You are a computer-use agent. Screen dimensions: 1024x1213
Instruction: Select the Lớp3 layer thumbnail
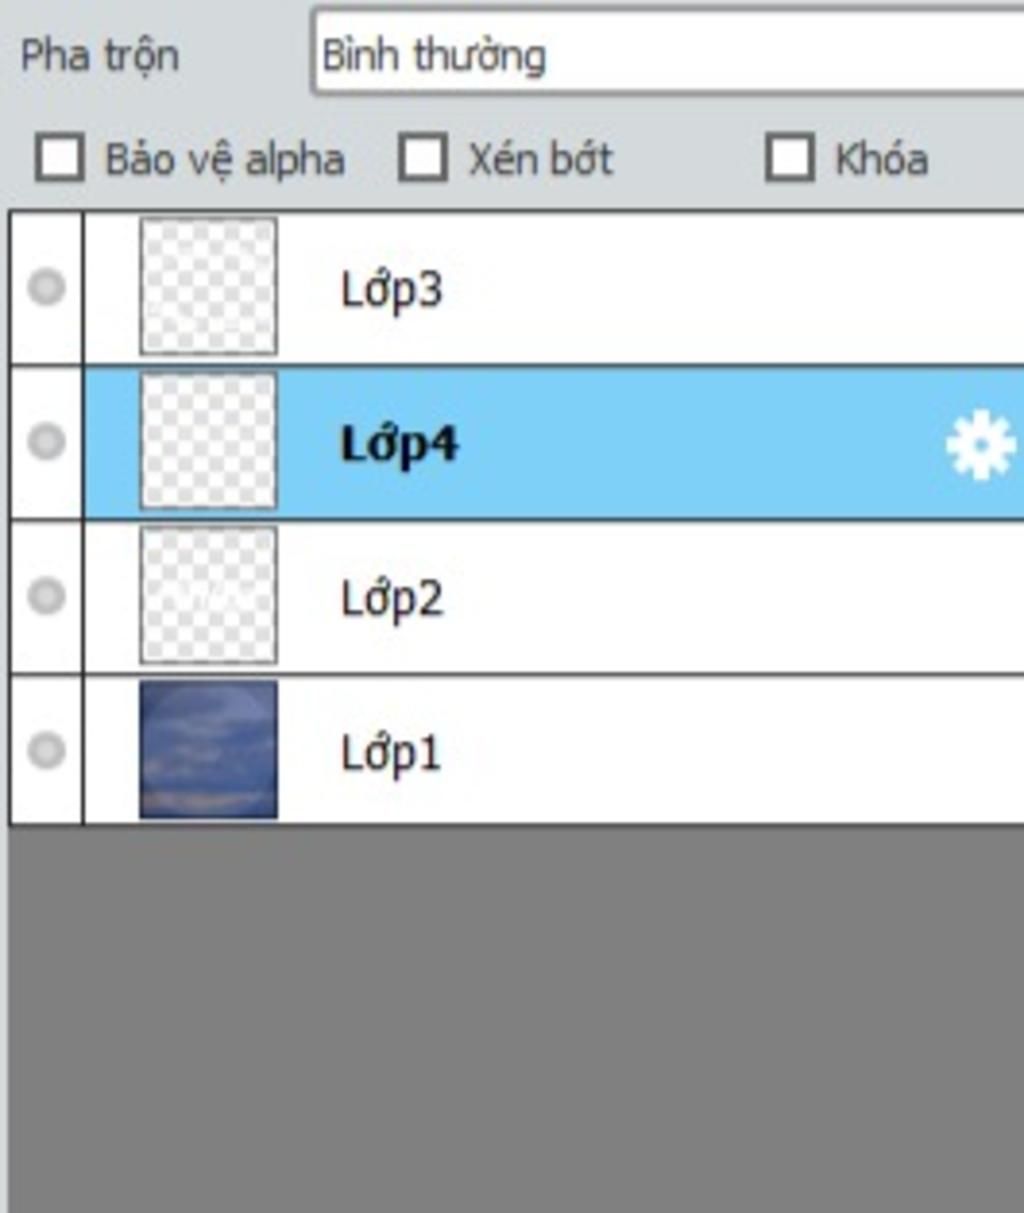(x=208, y=287)
